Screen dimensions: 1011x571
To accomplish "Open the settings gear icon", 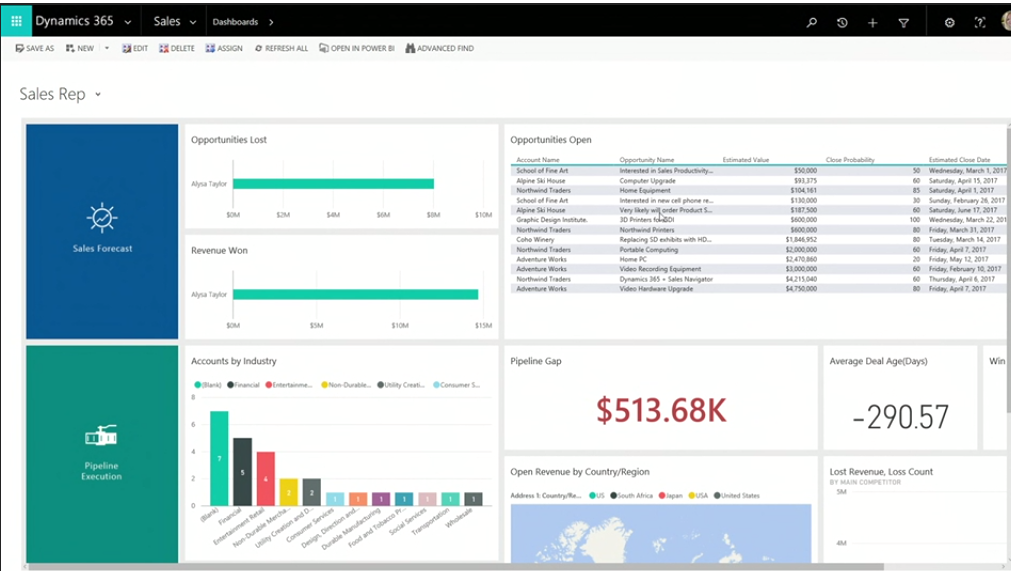I will 949,22.
